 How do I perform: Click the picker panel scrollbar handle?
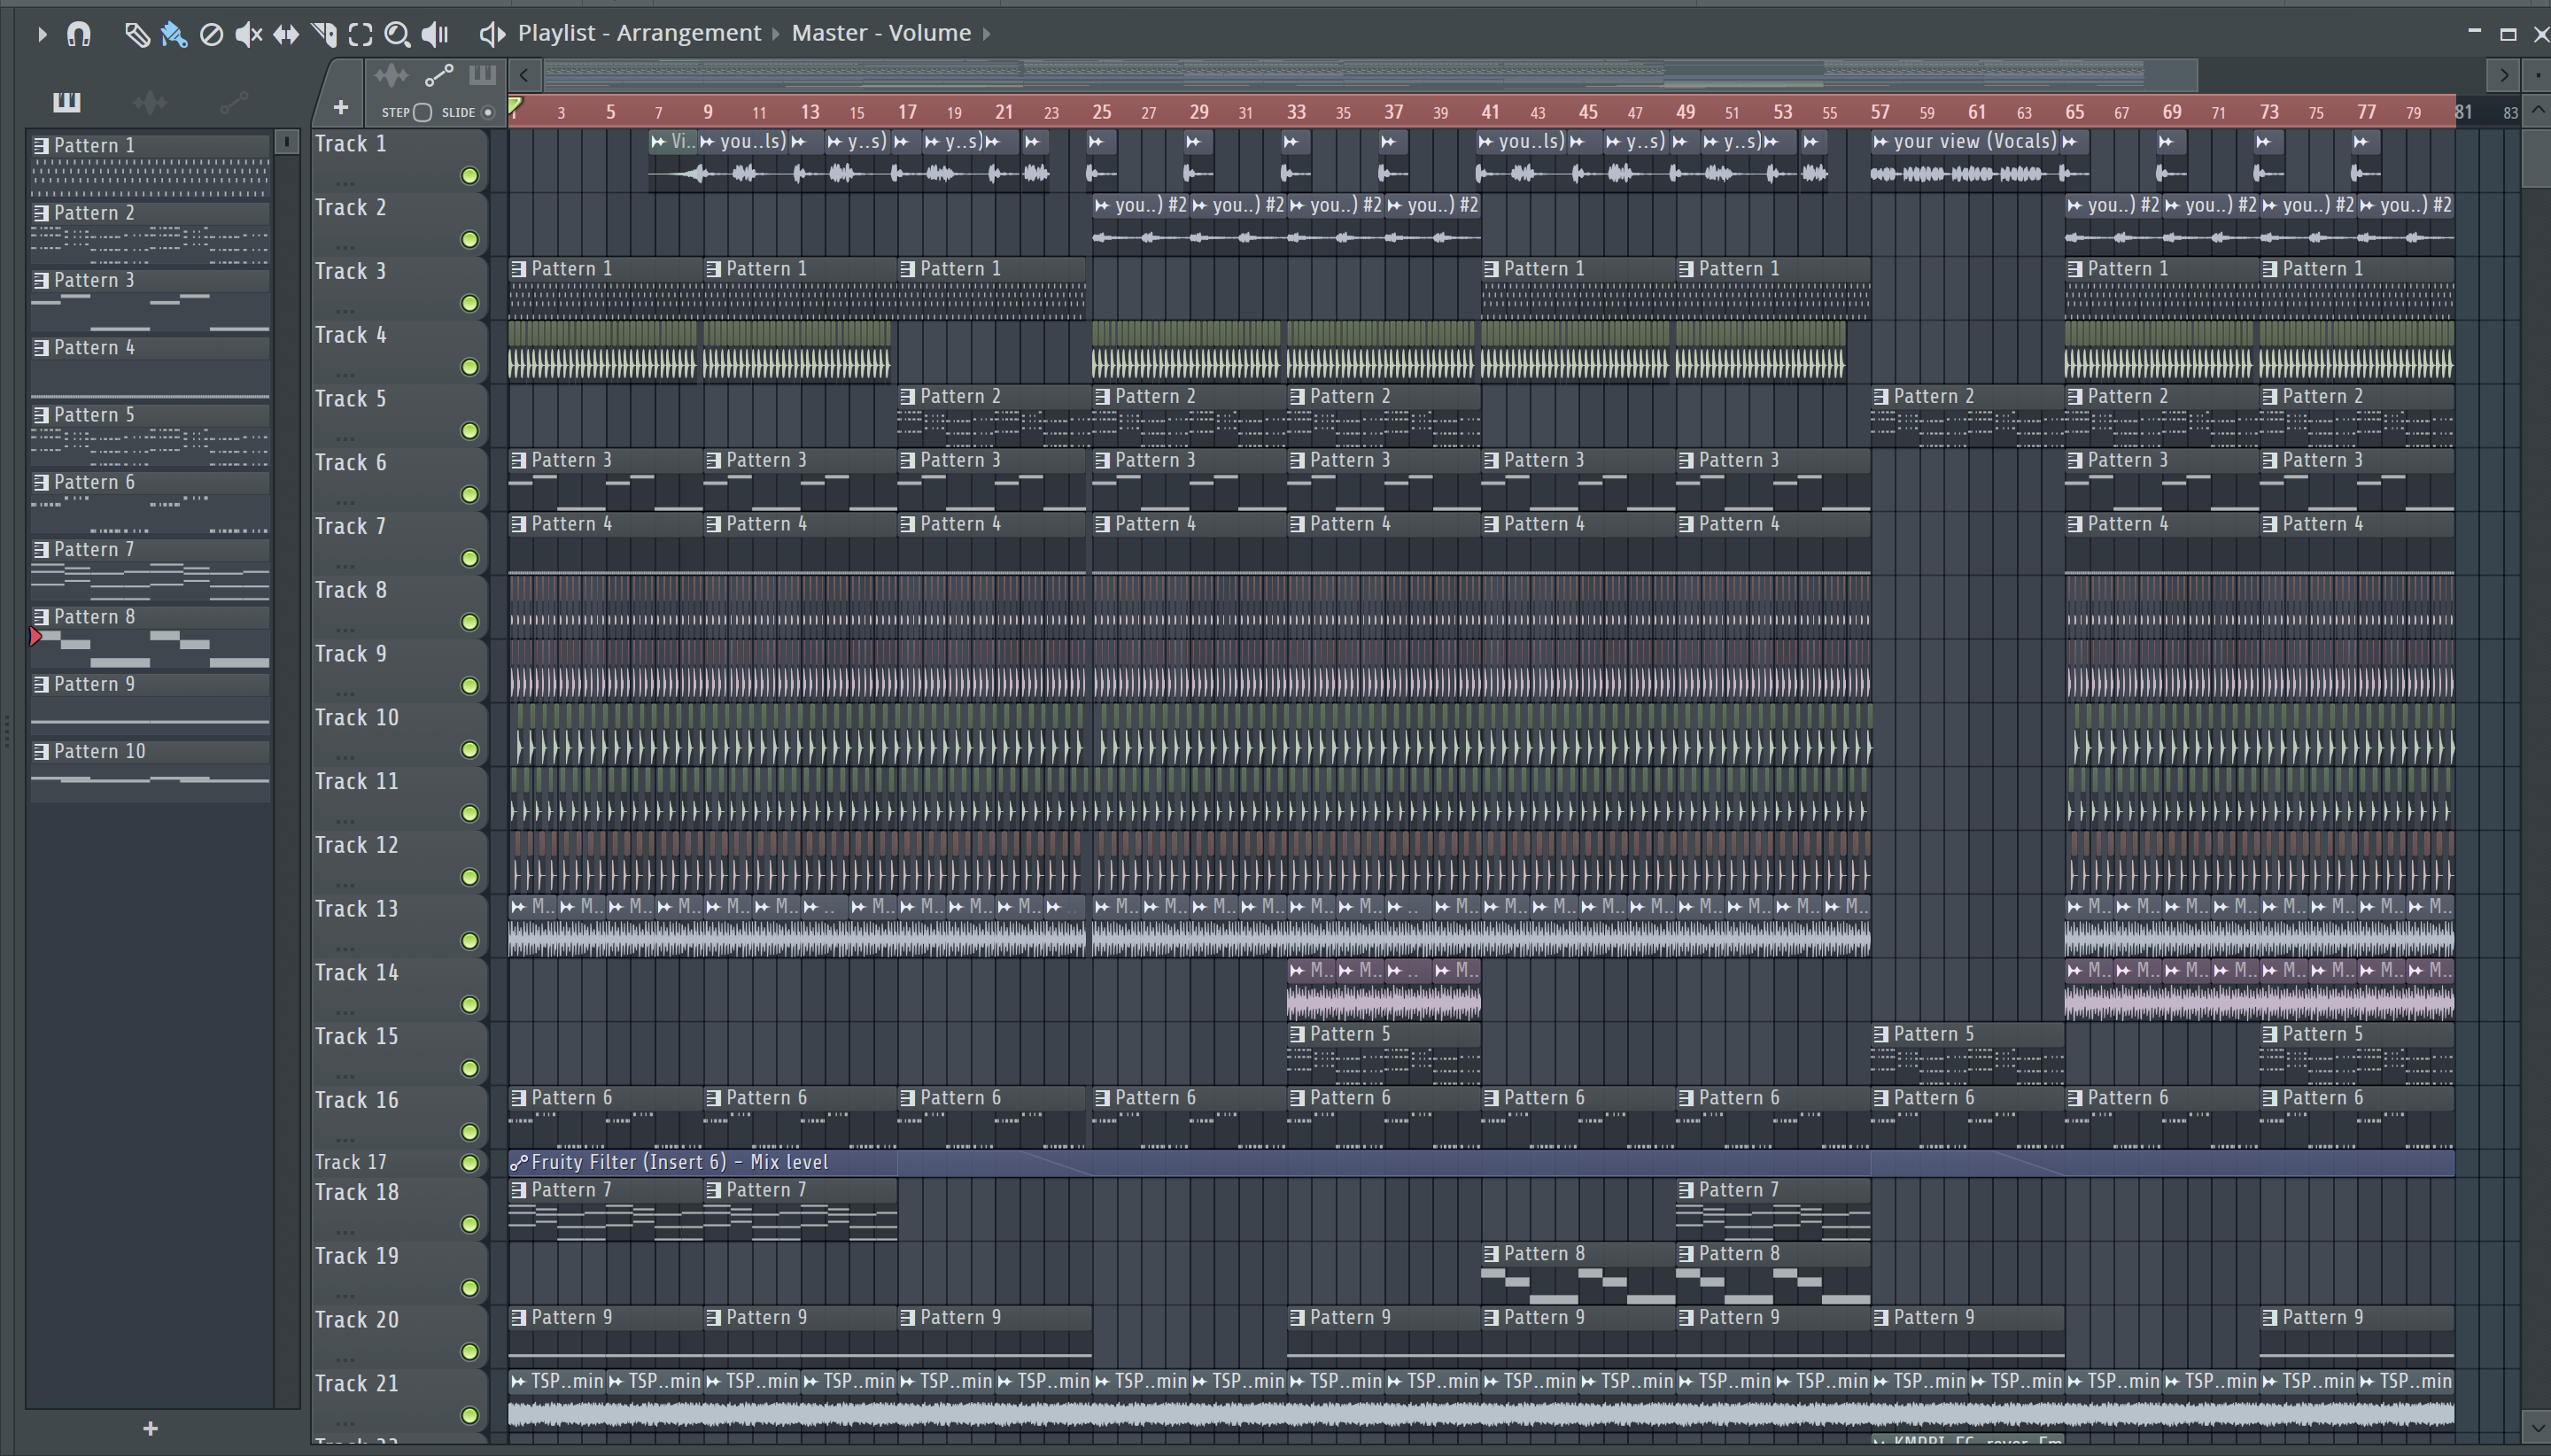(287, 142)
